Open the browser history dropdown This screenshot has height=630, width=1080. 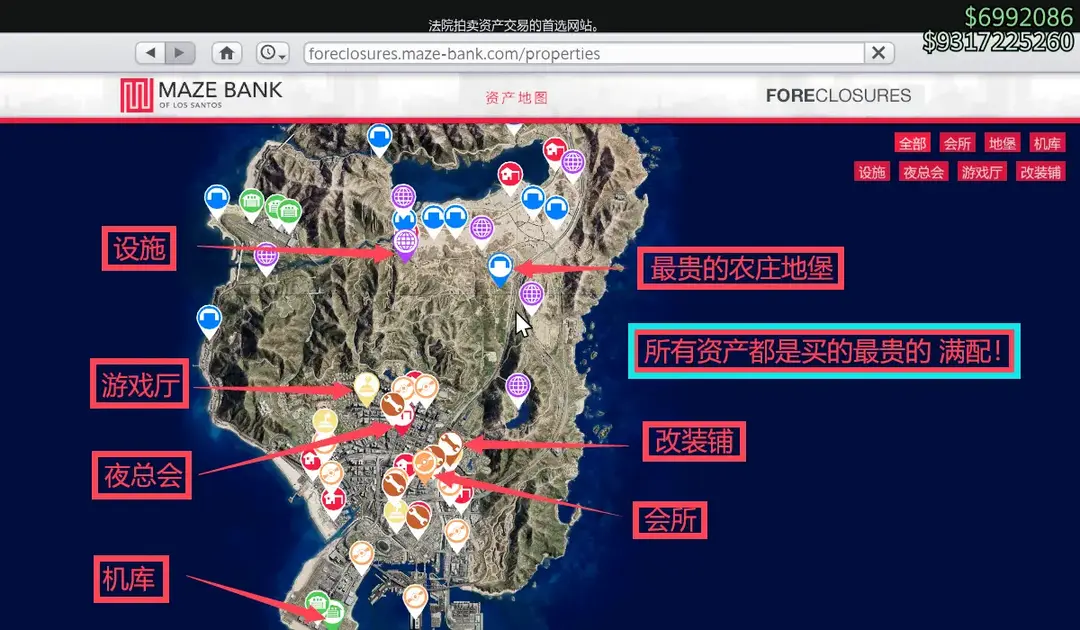(272, 53)
